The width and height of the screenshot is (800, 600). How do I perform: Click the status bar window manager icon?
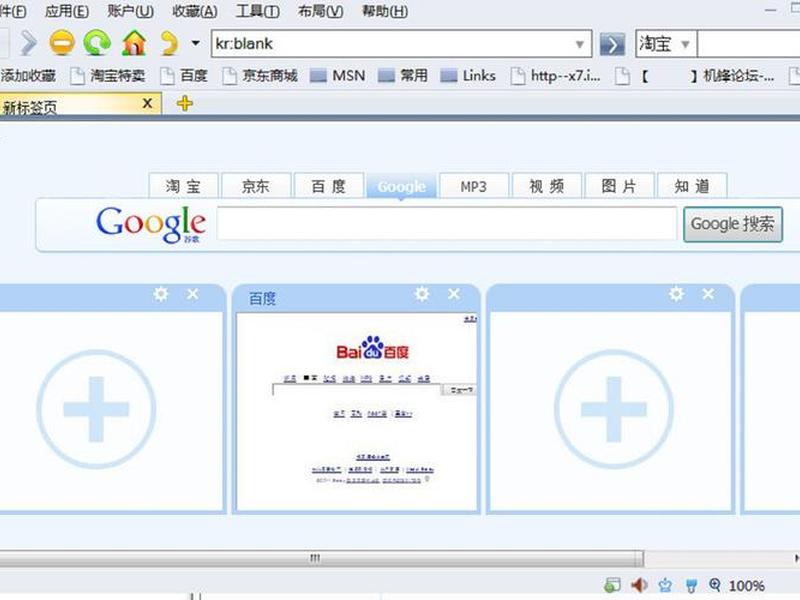(x=612, y=585)
